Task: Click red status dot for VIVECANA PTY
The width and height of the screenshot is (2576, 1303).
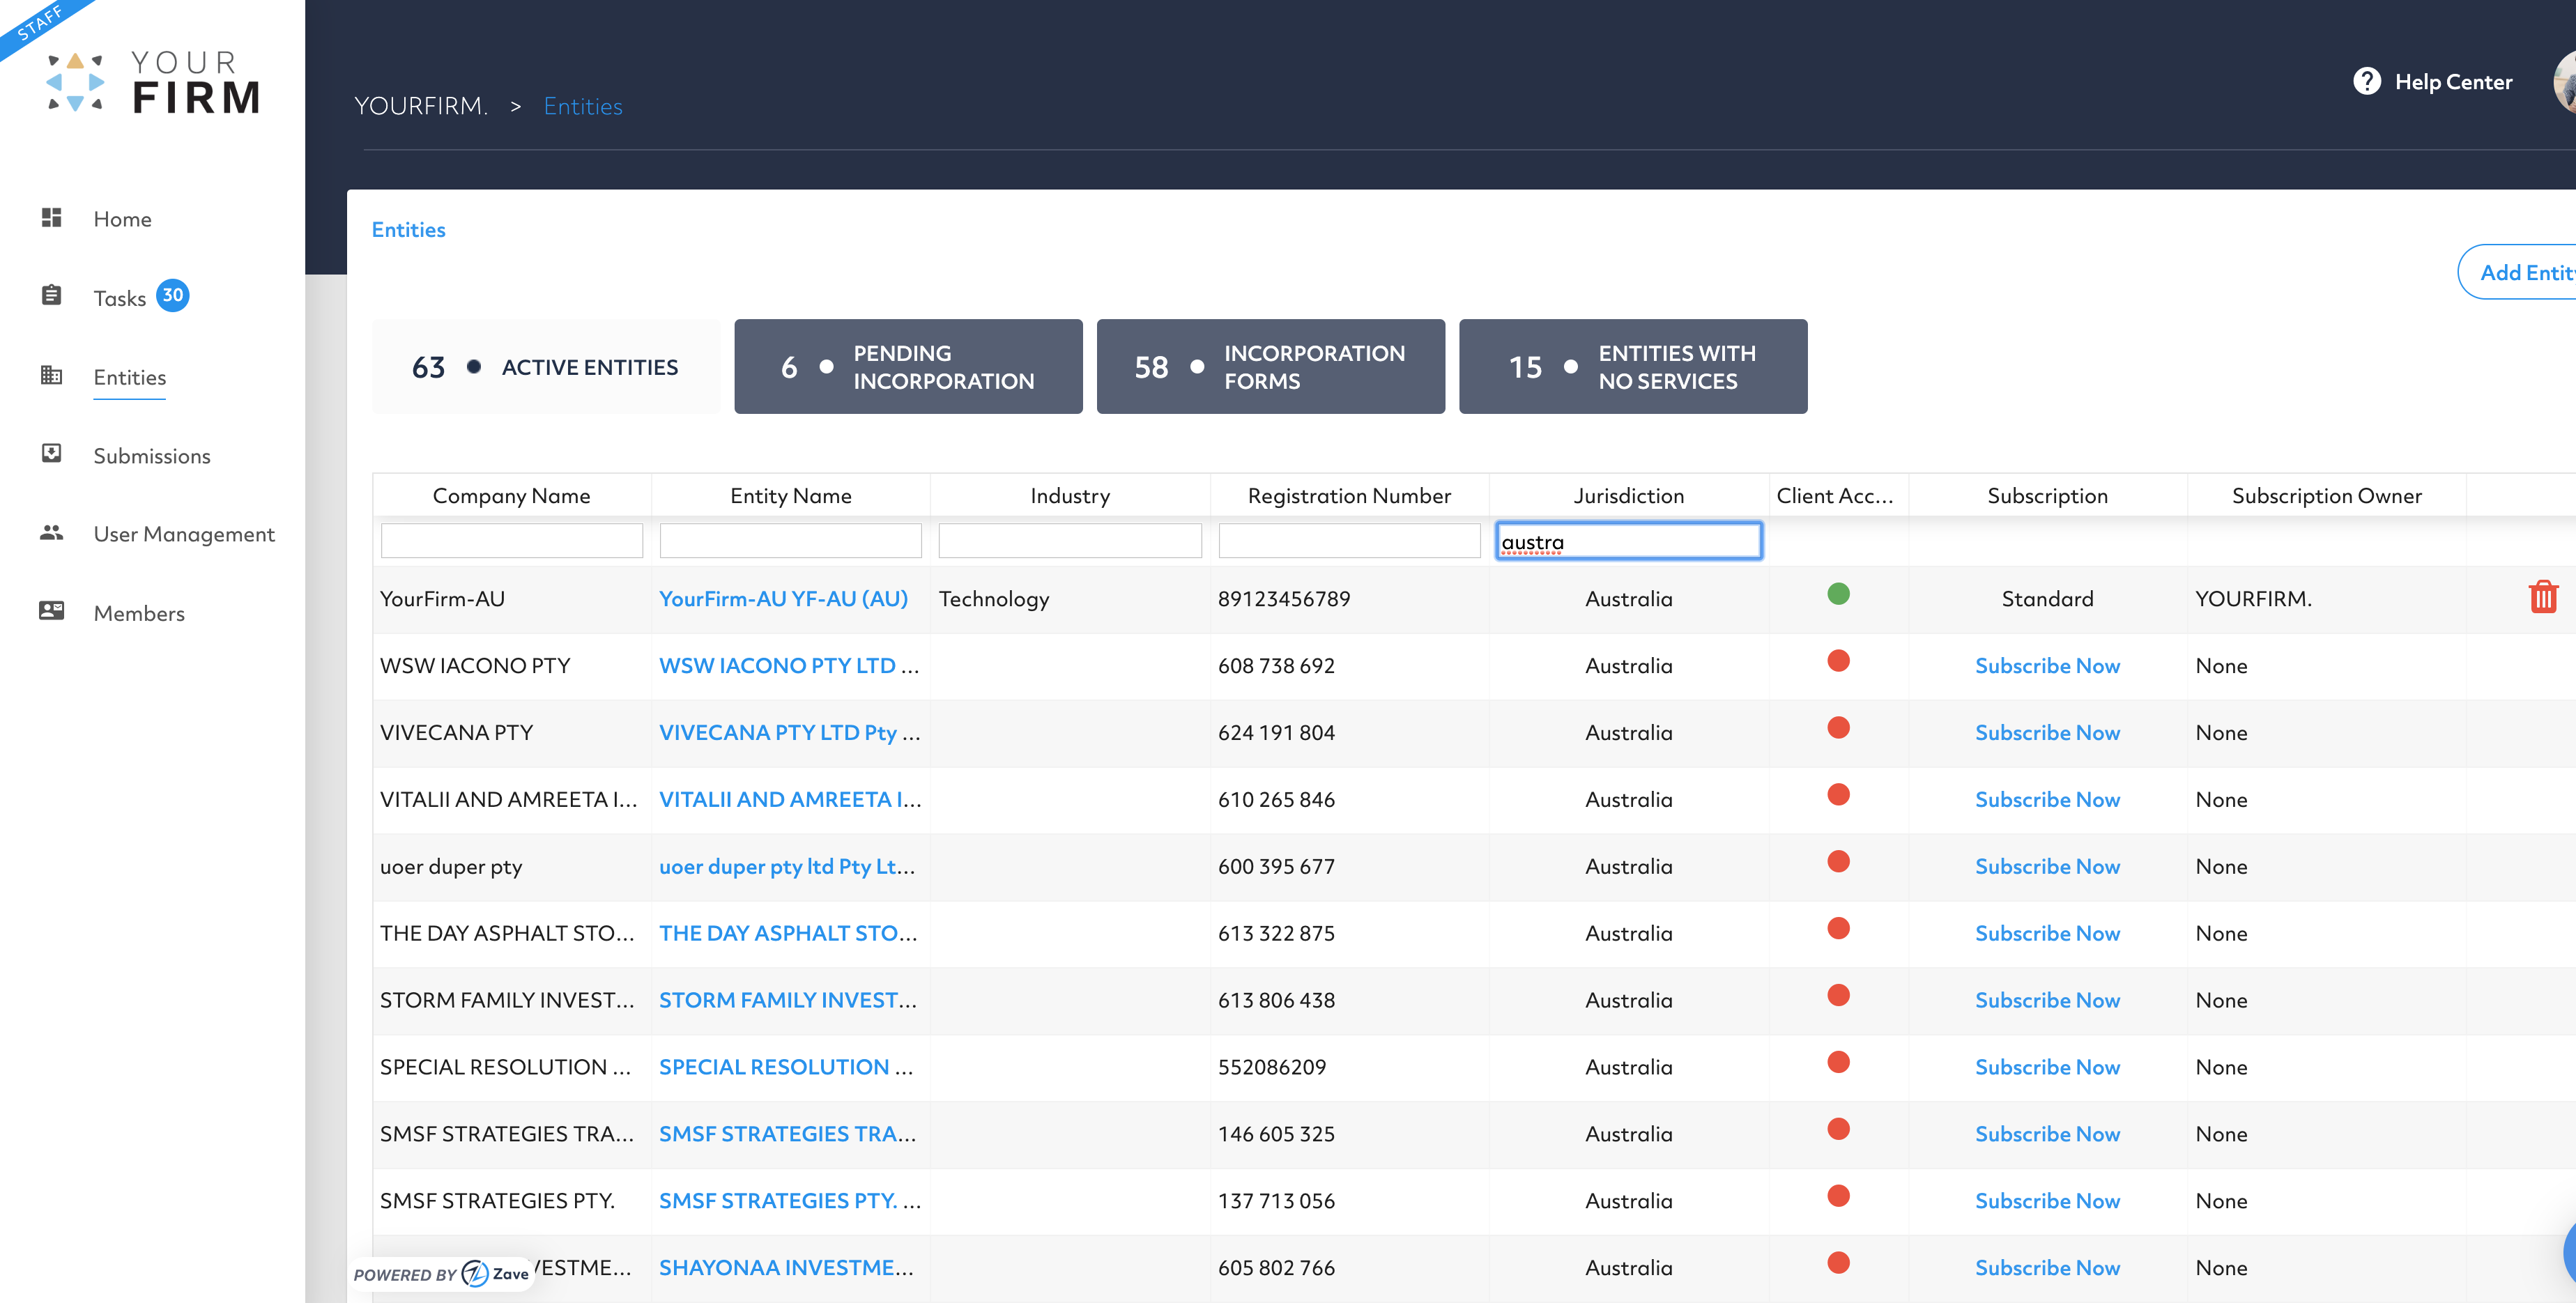Action: tap(1838, 728)
